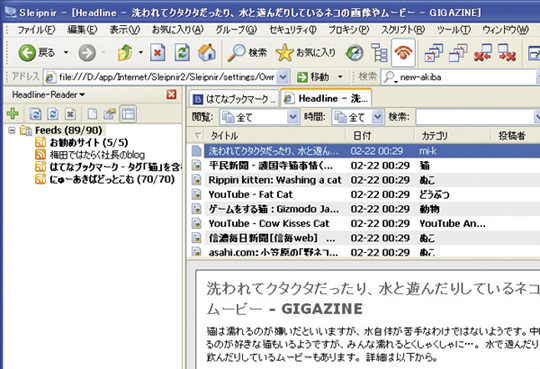This screenshot has width=540, height=369.
Task: Select the ゲームをする猫 : Gizmodo row
Action: click(365, 209)
